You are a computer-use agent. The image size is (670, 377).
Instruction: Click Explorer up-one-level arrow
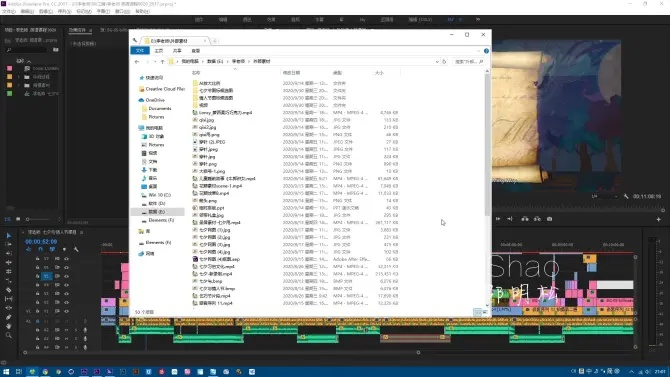point(162,62)
